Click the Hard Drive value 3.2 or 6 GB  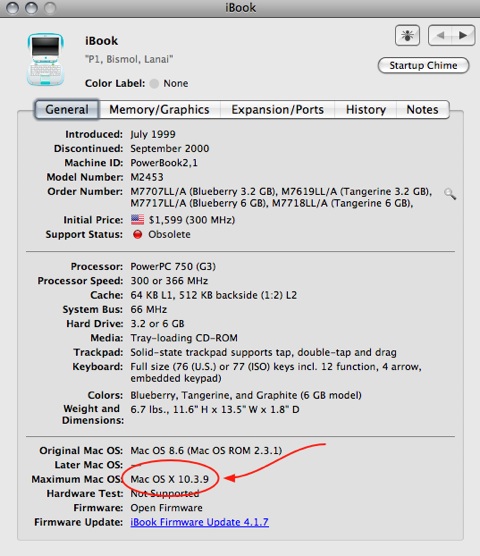[157, 324]
